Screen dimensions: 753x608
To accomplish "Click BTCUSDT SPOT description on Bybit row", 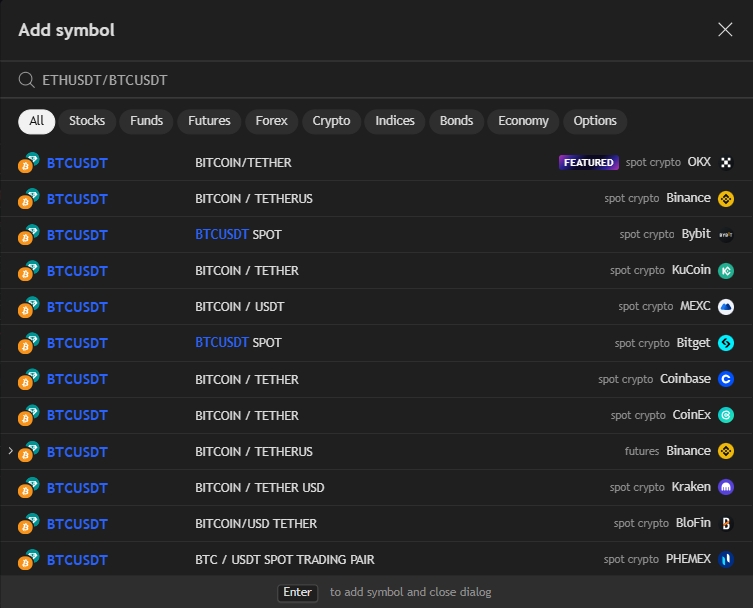I will coord(238,234).
